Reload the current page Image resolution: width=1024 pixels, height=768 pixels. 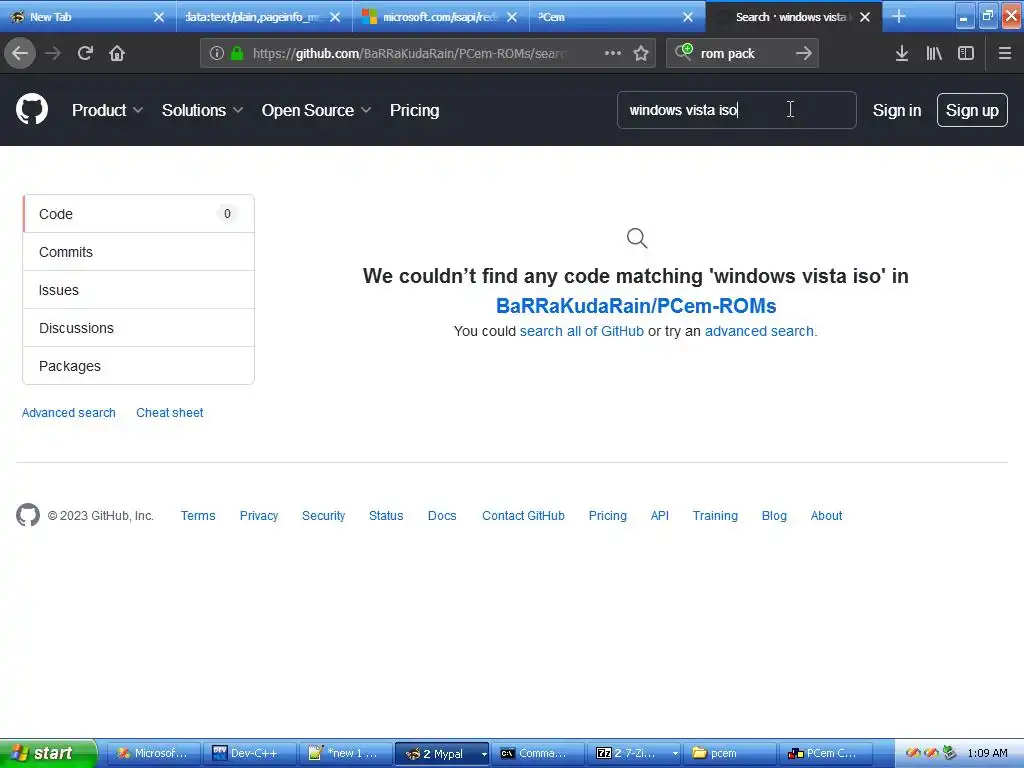85,53
